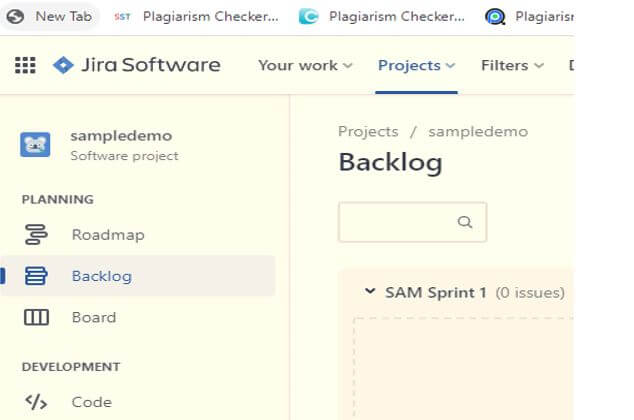The height and width of the screenshot is (420, 634).
Task: Open the Filters dropdown menu
Action: click(x=512, y=65)
